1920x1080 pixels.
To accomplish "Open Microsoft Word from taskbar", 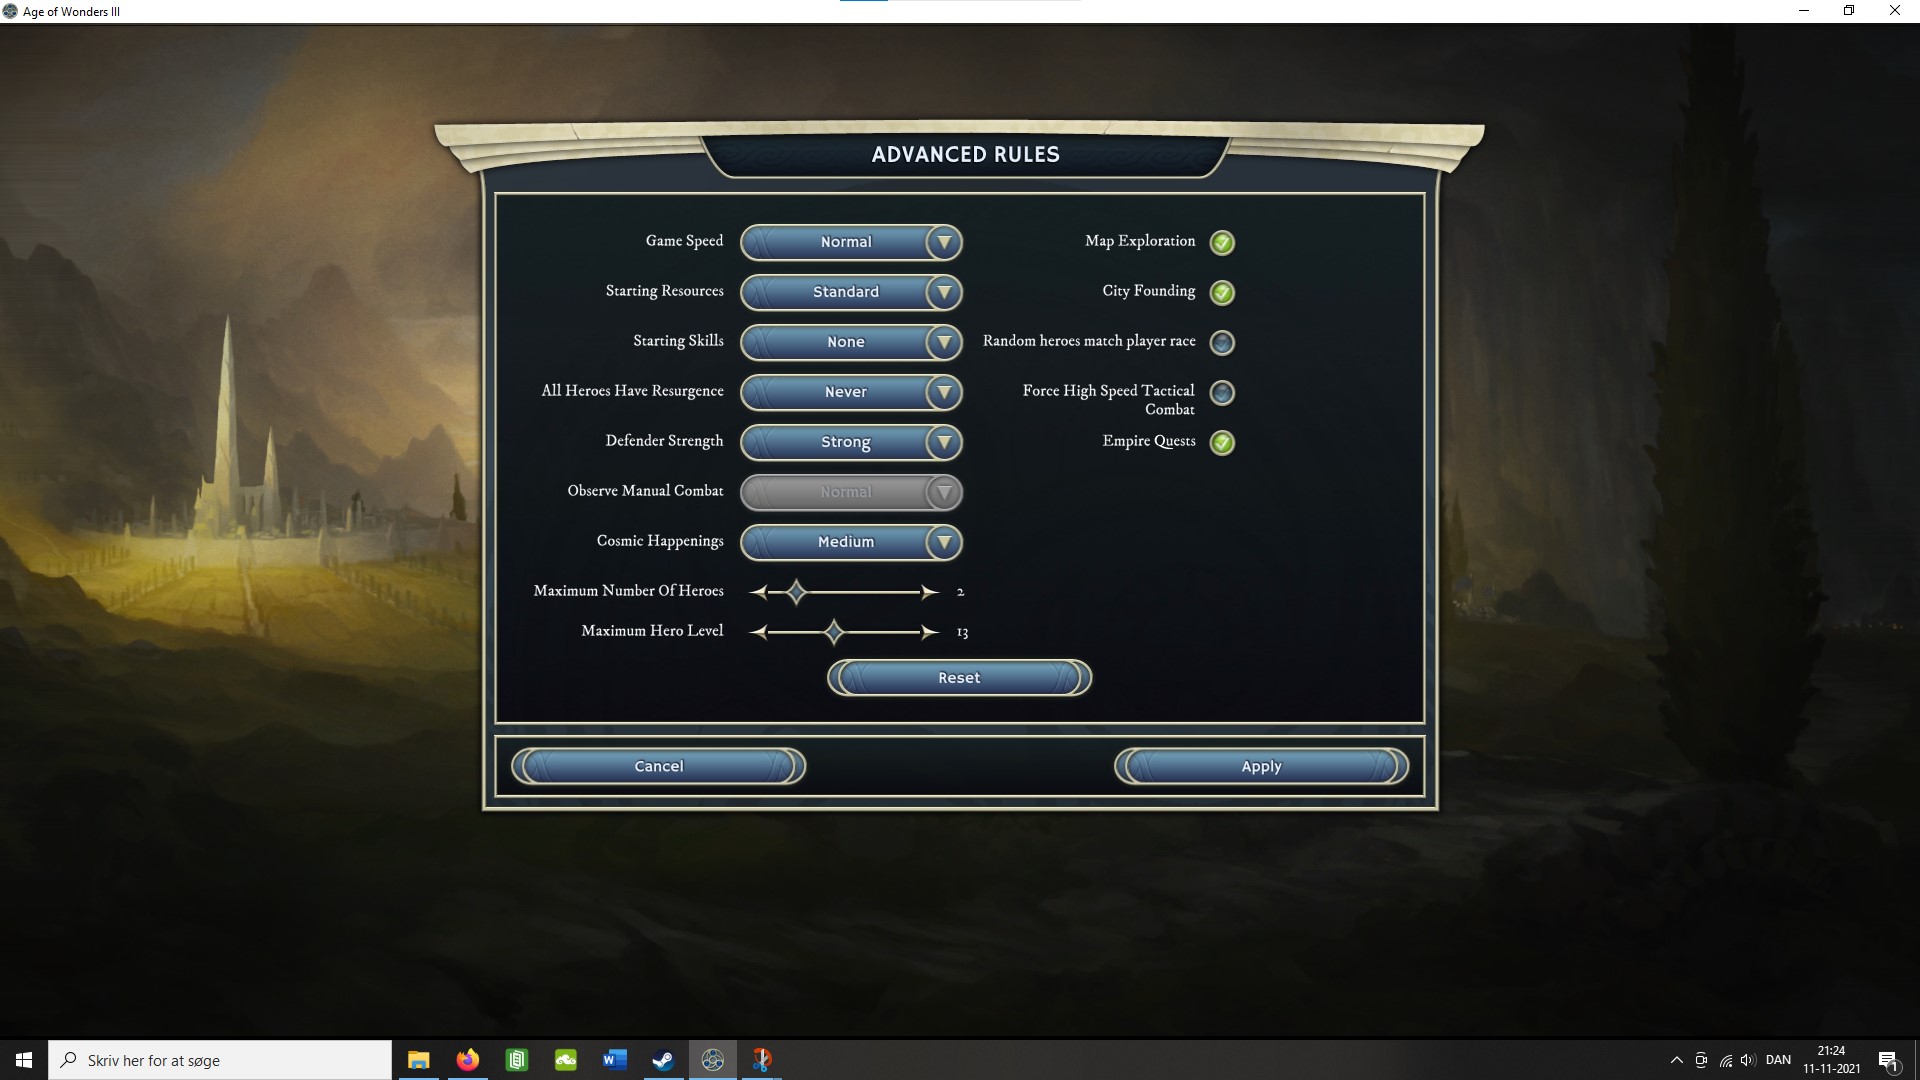I will click(615, 1060).
